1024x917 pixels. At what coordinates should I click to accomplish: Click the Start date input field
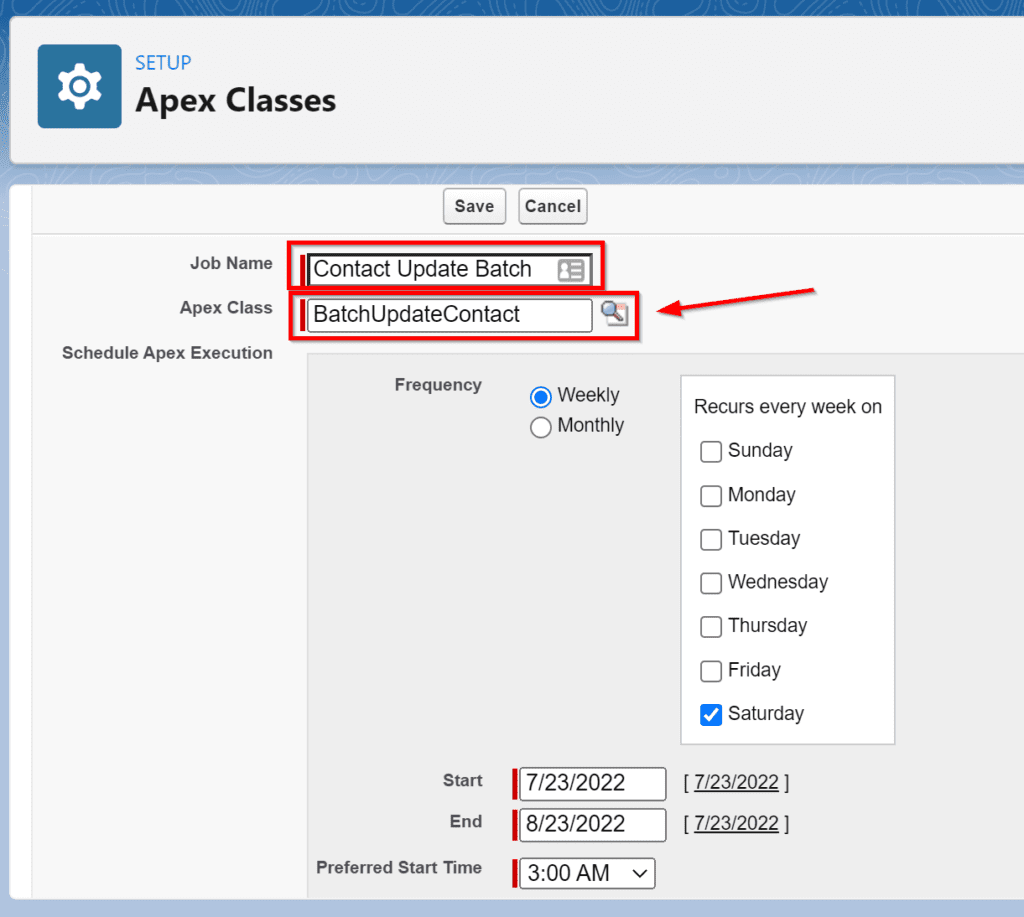[592, 783]
